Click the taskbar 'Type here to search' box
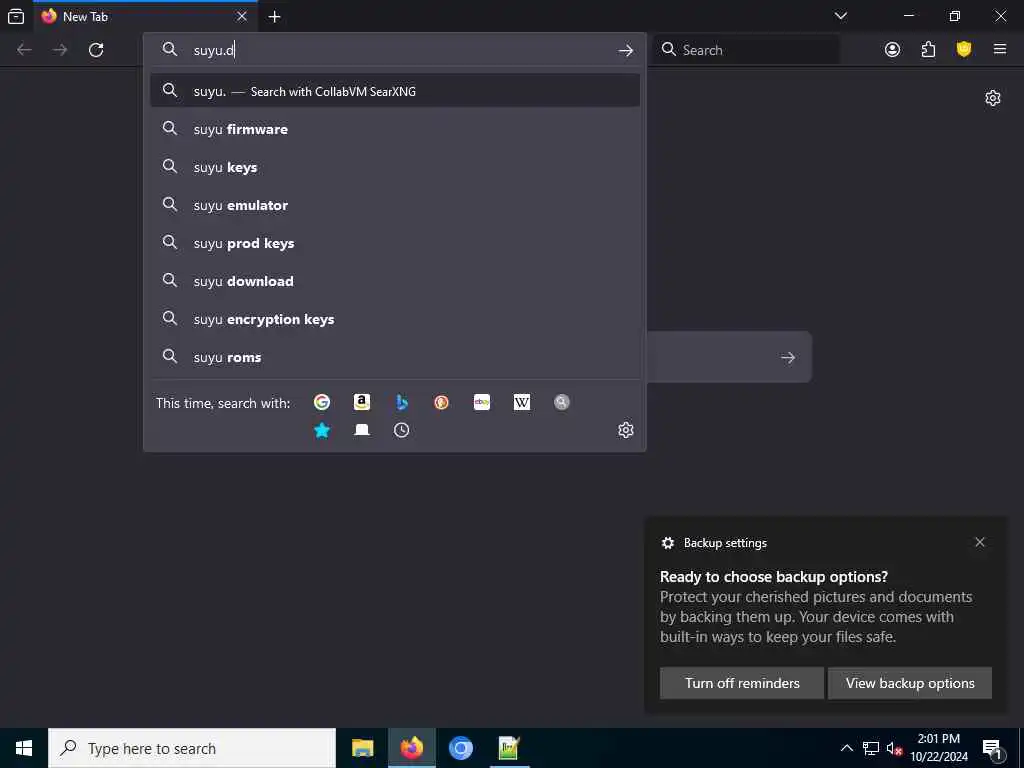This screenshot has height=768, width=1024. click(192, 748)
